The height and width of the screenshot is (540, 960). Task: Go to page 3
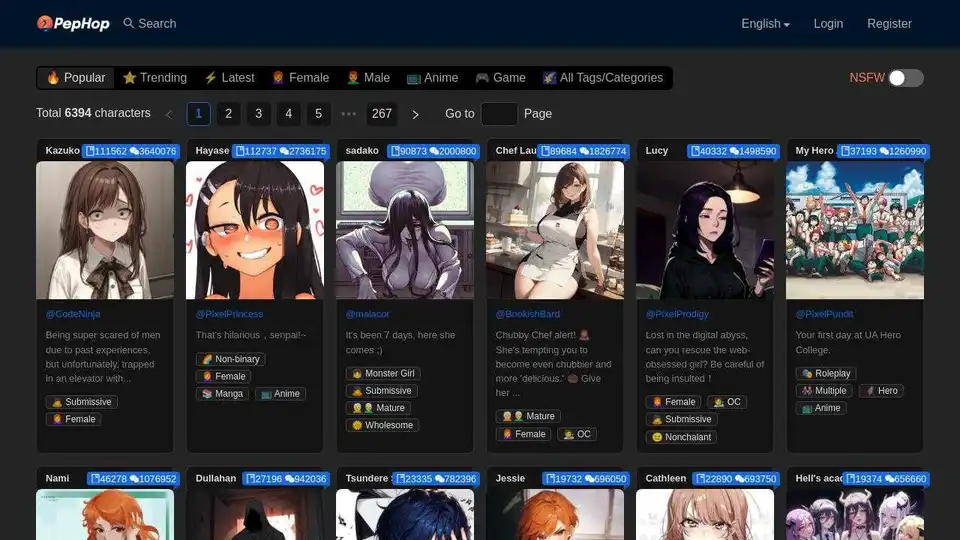[258, 114]
